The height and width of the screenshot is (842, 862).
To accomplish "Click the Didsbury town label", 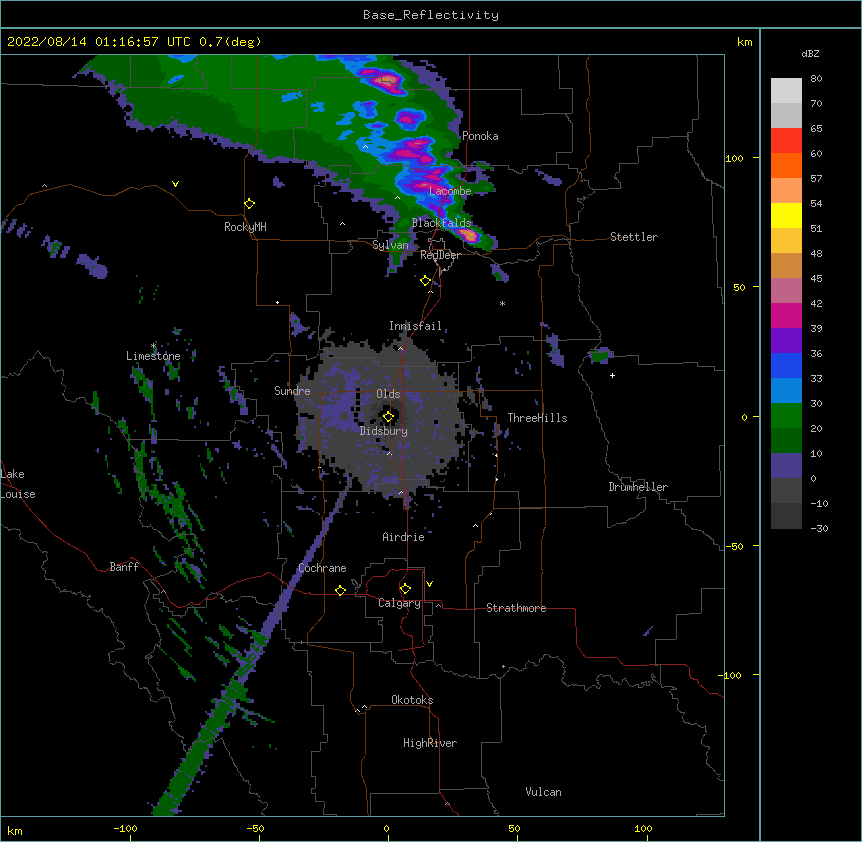I will pyautogui.click(x=384, y=431).
